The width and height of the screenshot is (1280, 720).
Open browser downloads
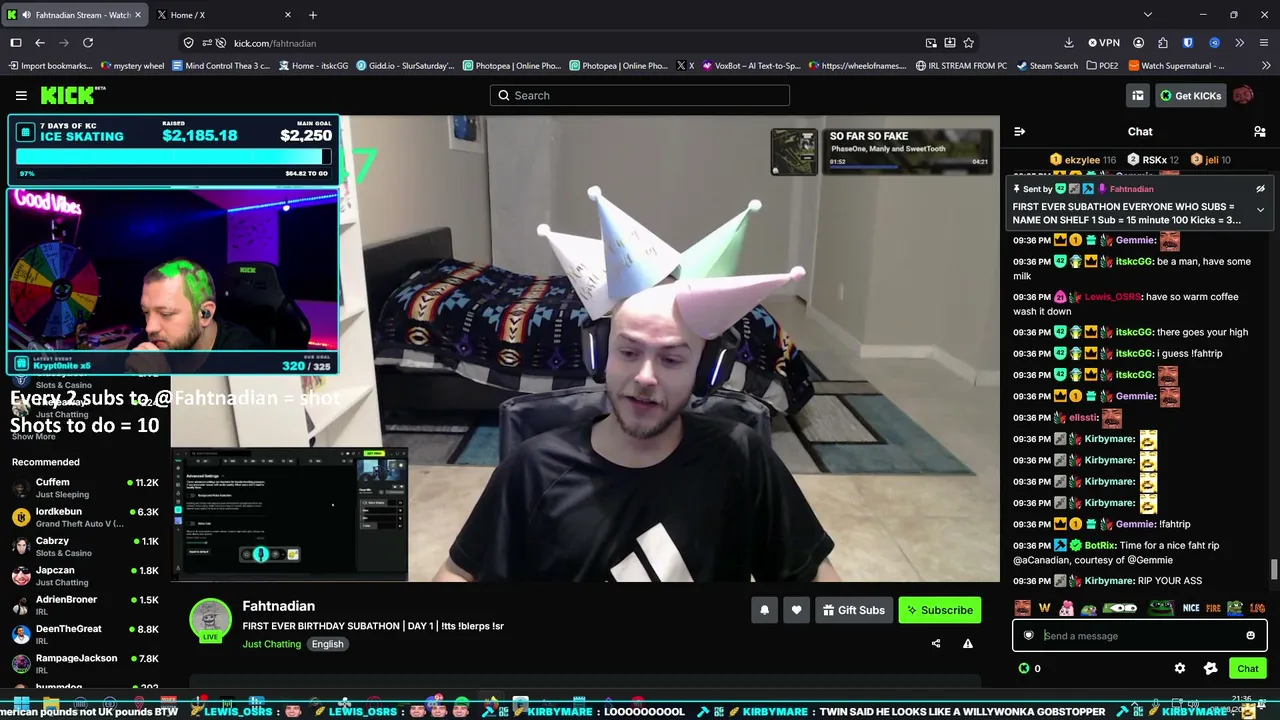coord(1069,43)
